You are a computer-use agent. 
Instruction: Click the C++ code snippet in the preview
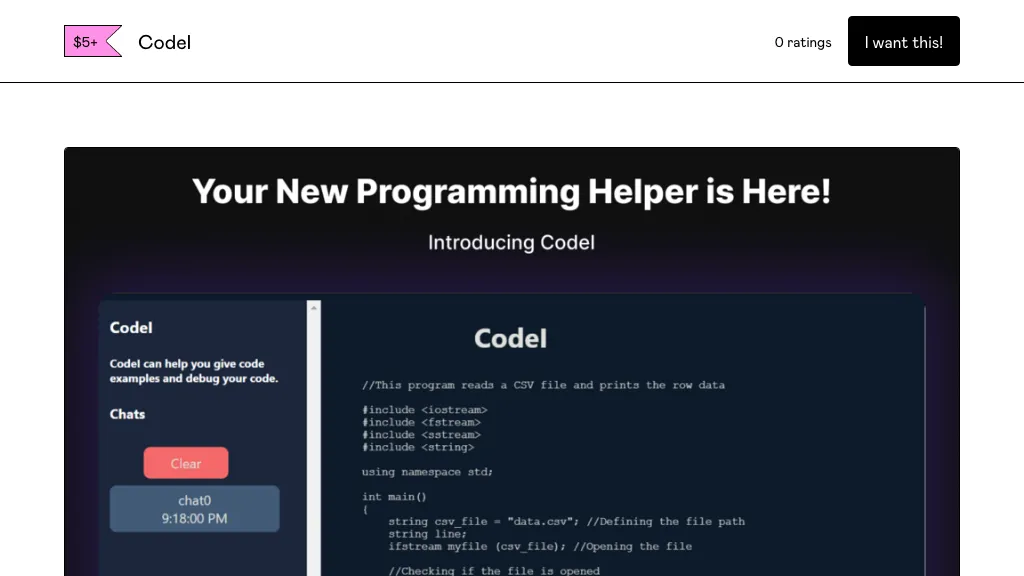pos(550,470)
